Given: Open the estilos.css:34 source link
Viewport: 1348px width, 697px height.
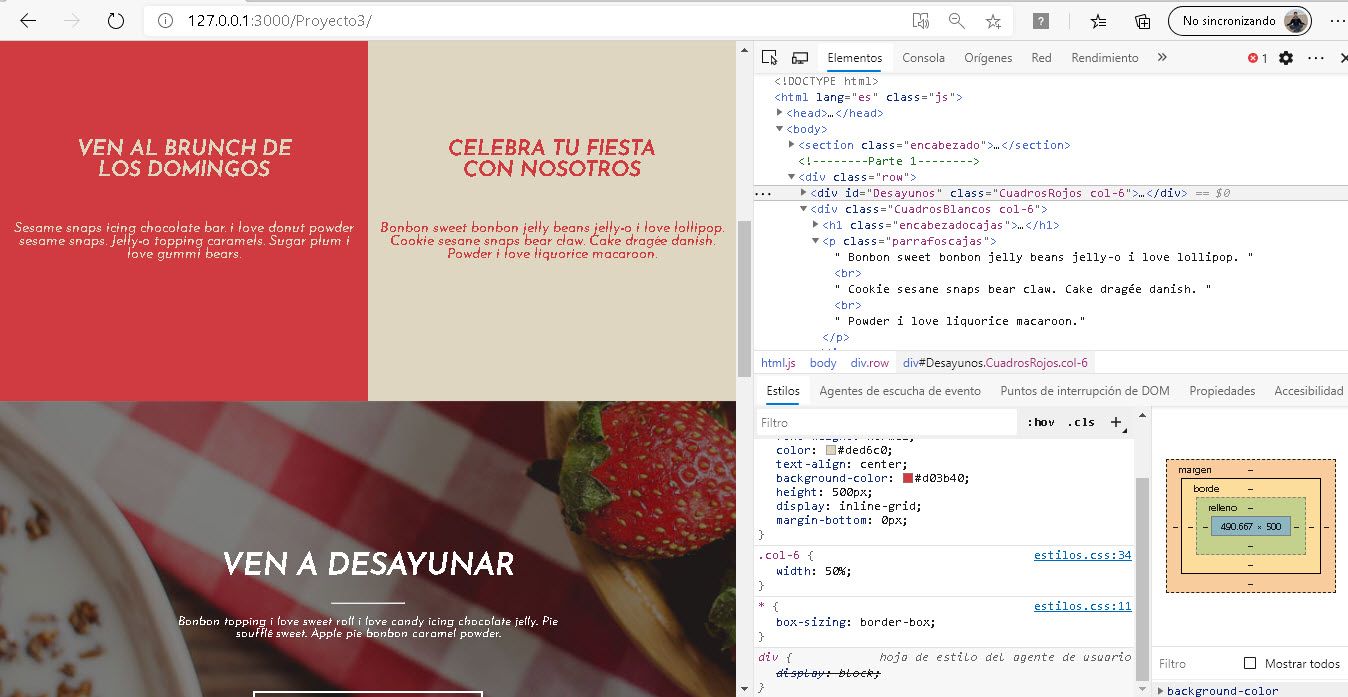Looking at the screenshot, I should (x=1082, y=555).
